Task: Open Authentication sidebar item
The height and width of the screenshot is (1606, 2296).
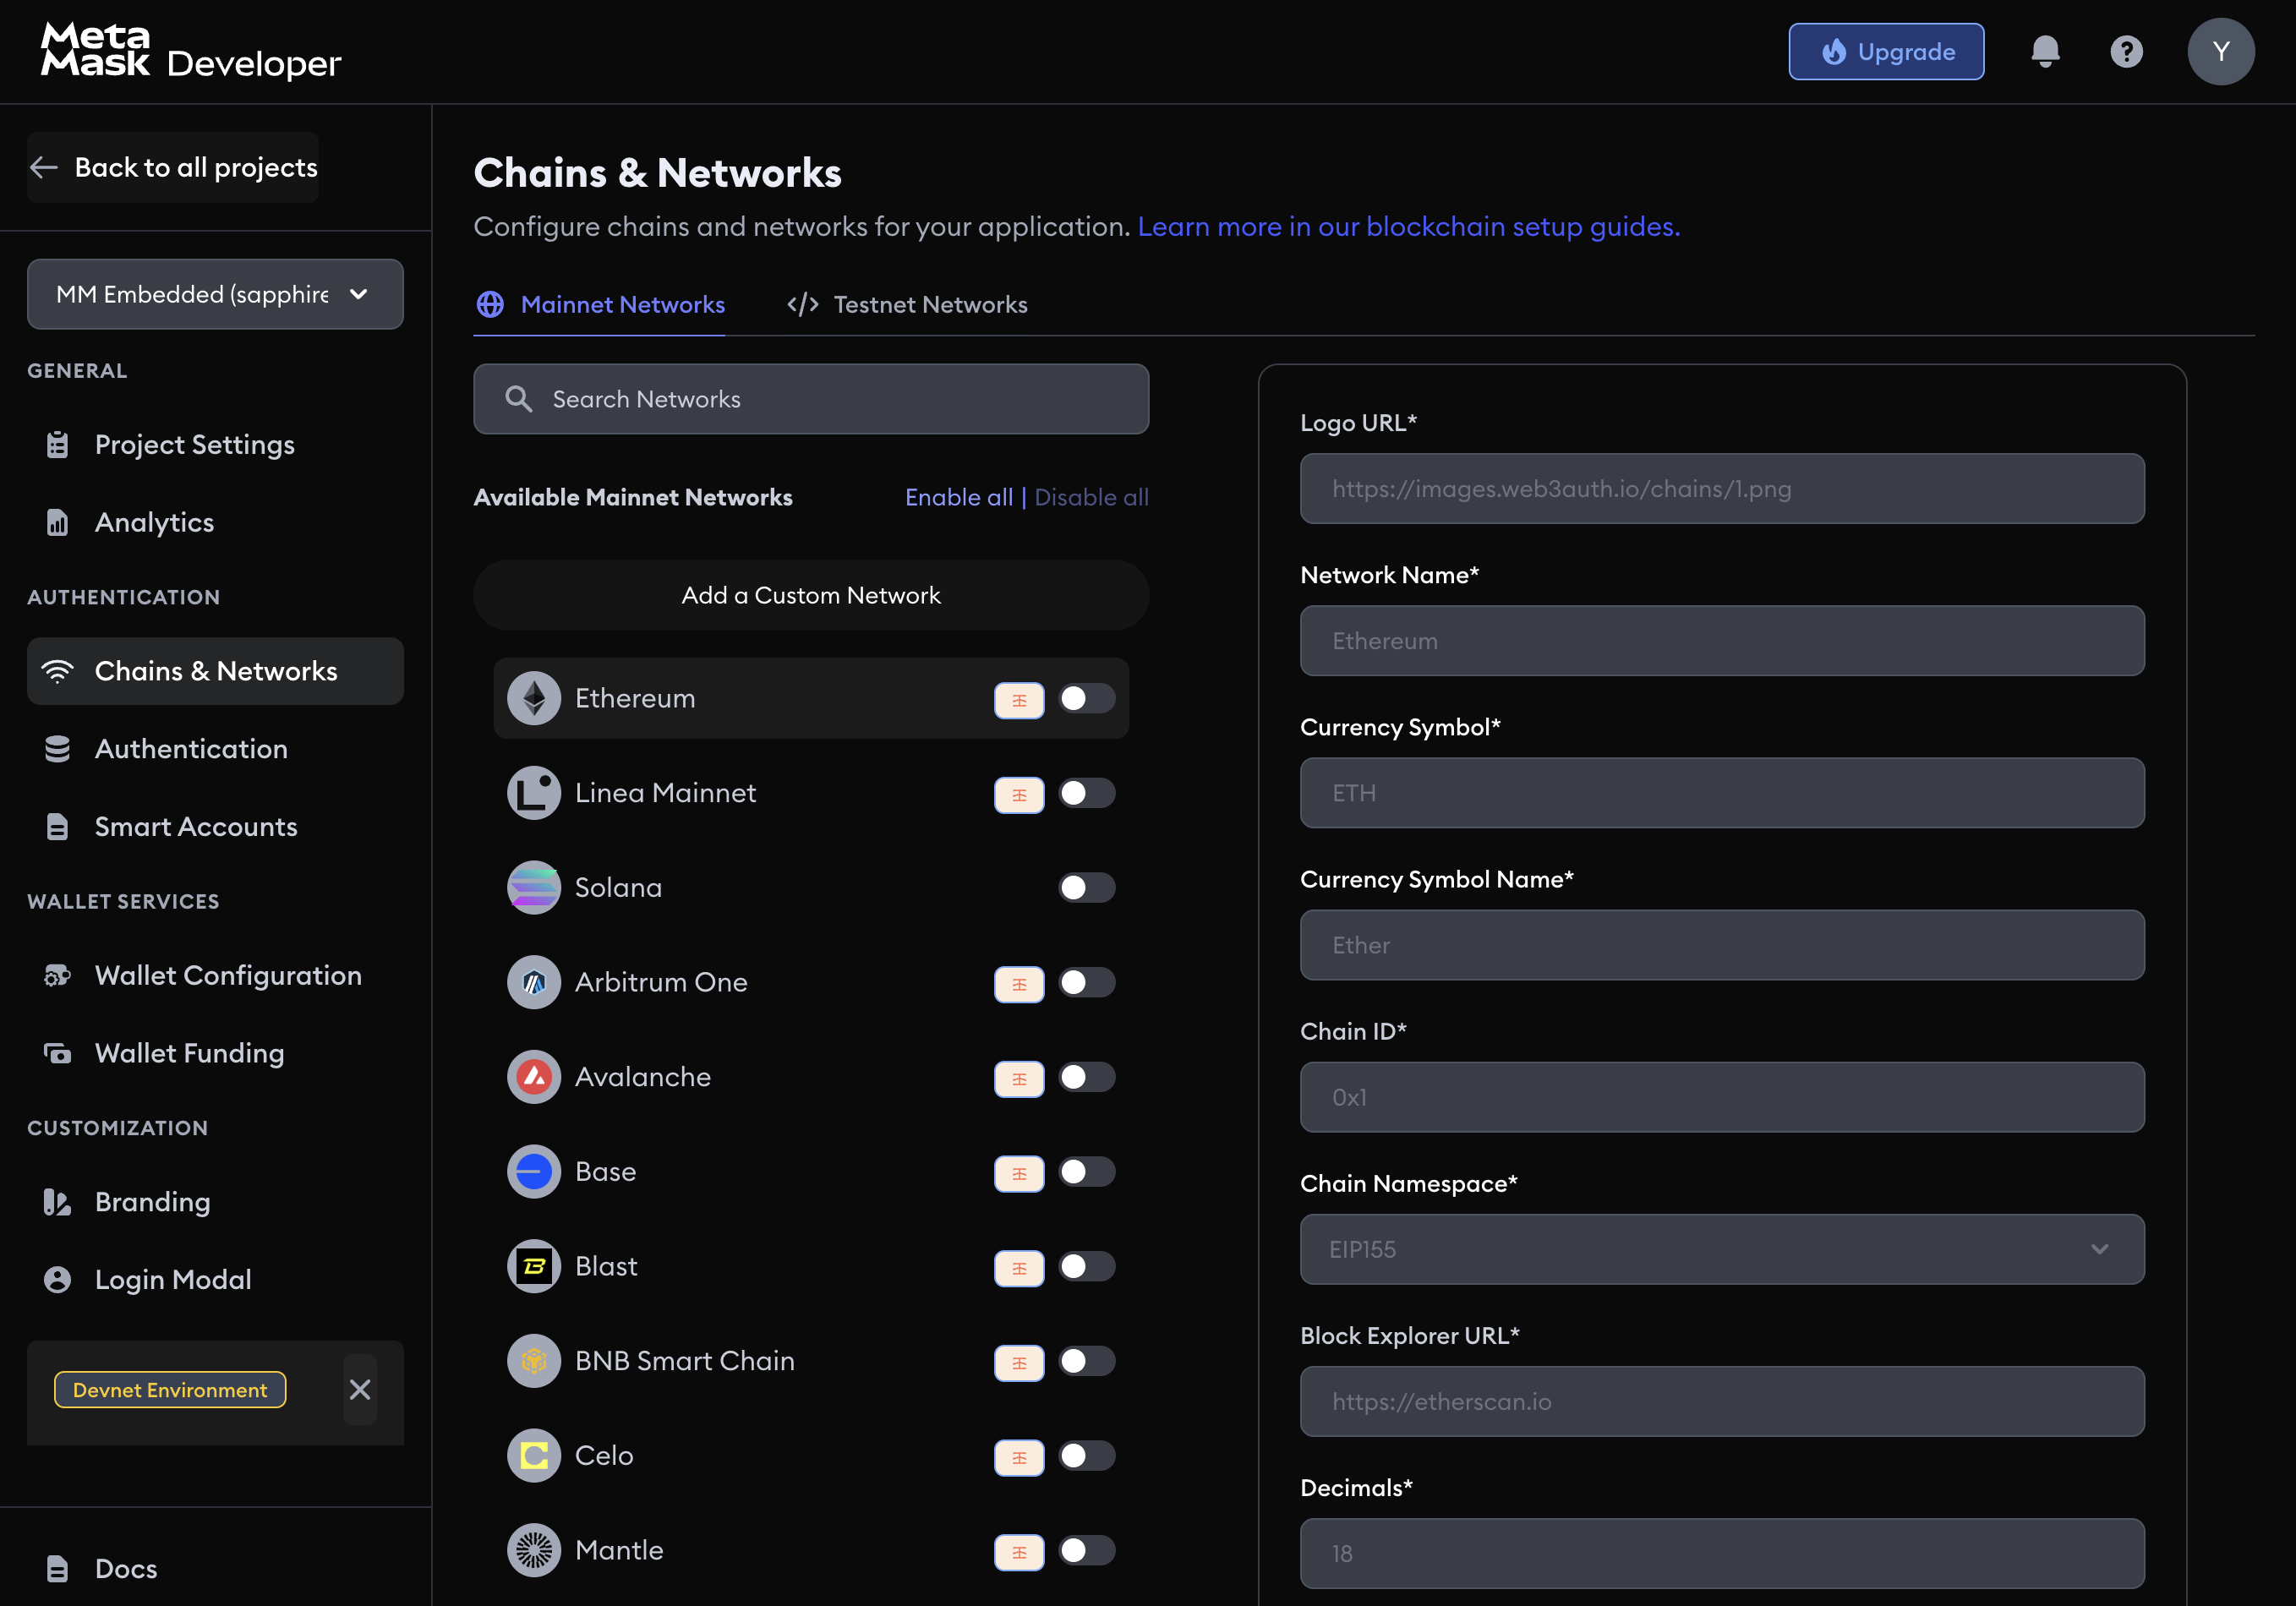Action: pos(215,749)
